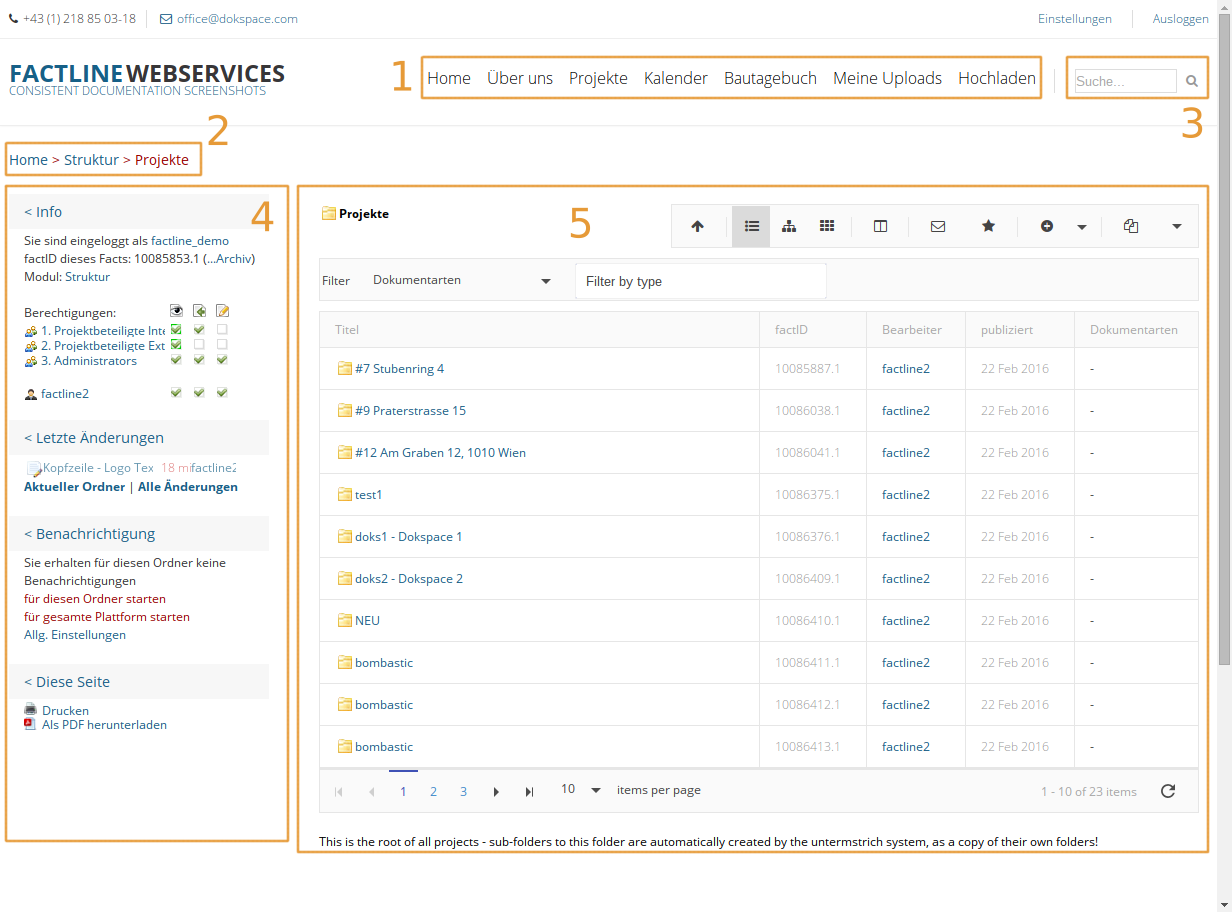The height and width of the screenshot is (912, 1232).
Task: Switch to grid view of the folder
Action: pyautogui.click(x=827, y=226)
